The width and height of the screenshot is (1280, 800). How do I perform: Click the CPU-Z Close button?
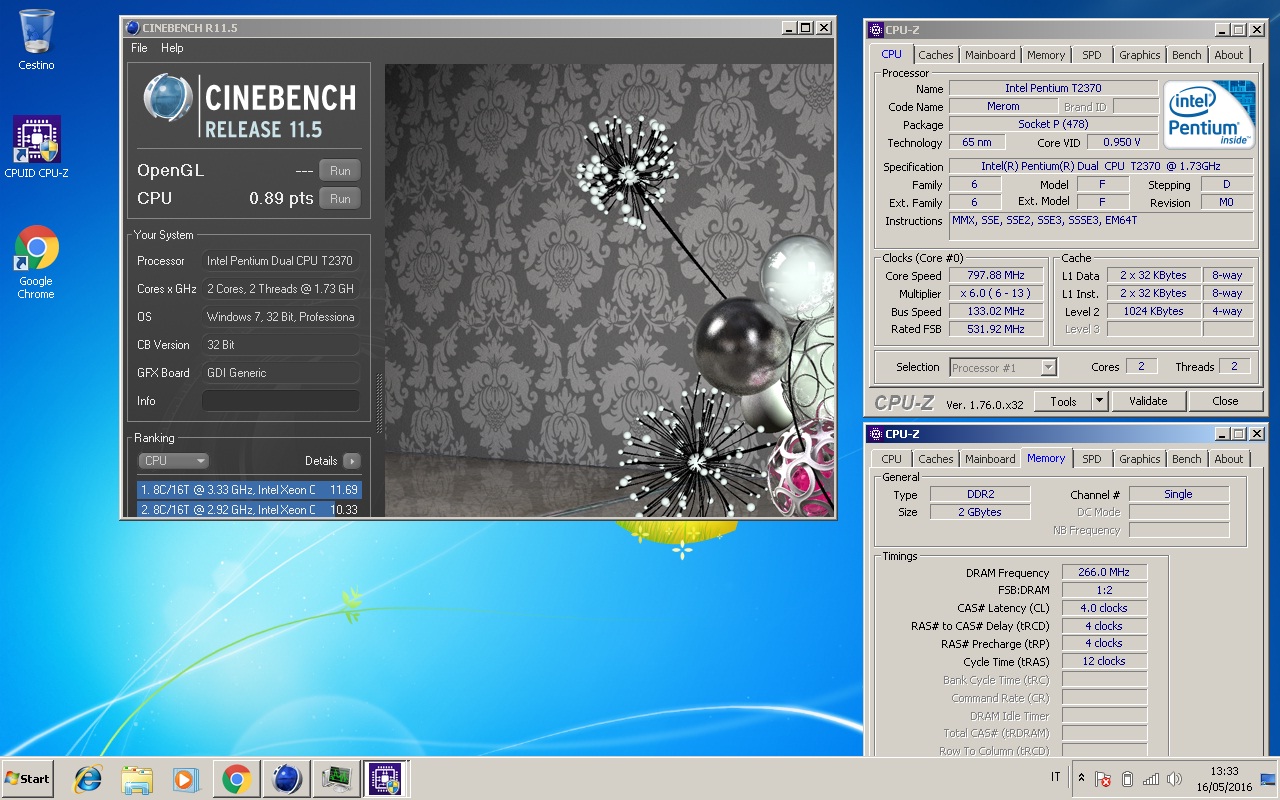click(1225, 401)
